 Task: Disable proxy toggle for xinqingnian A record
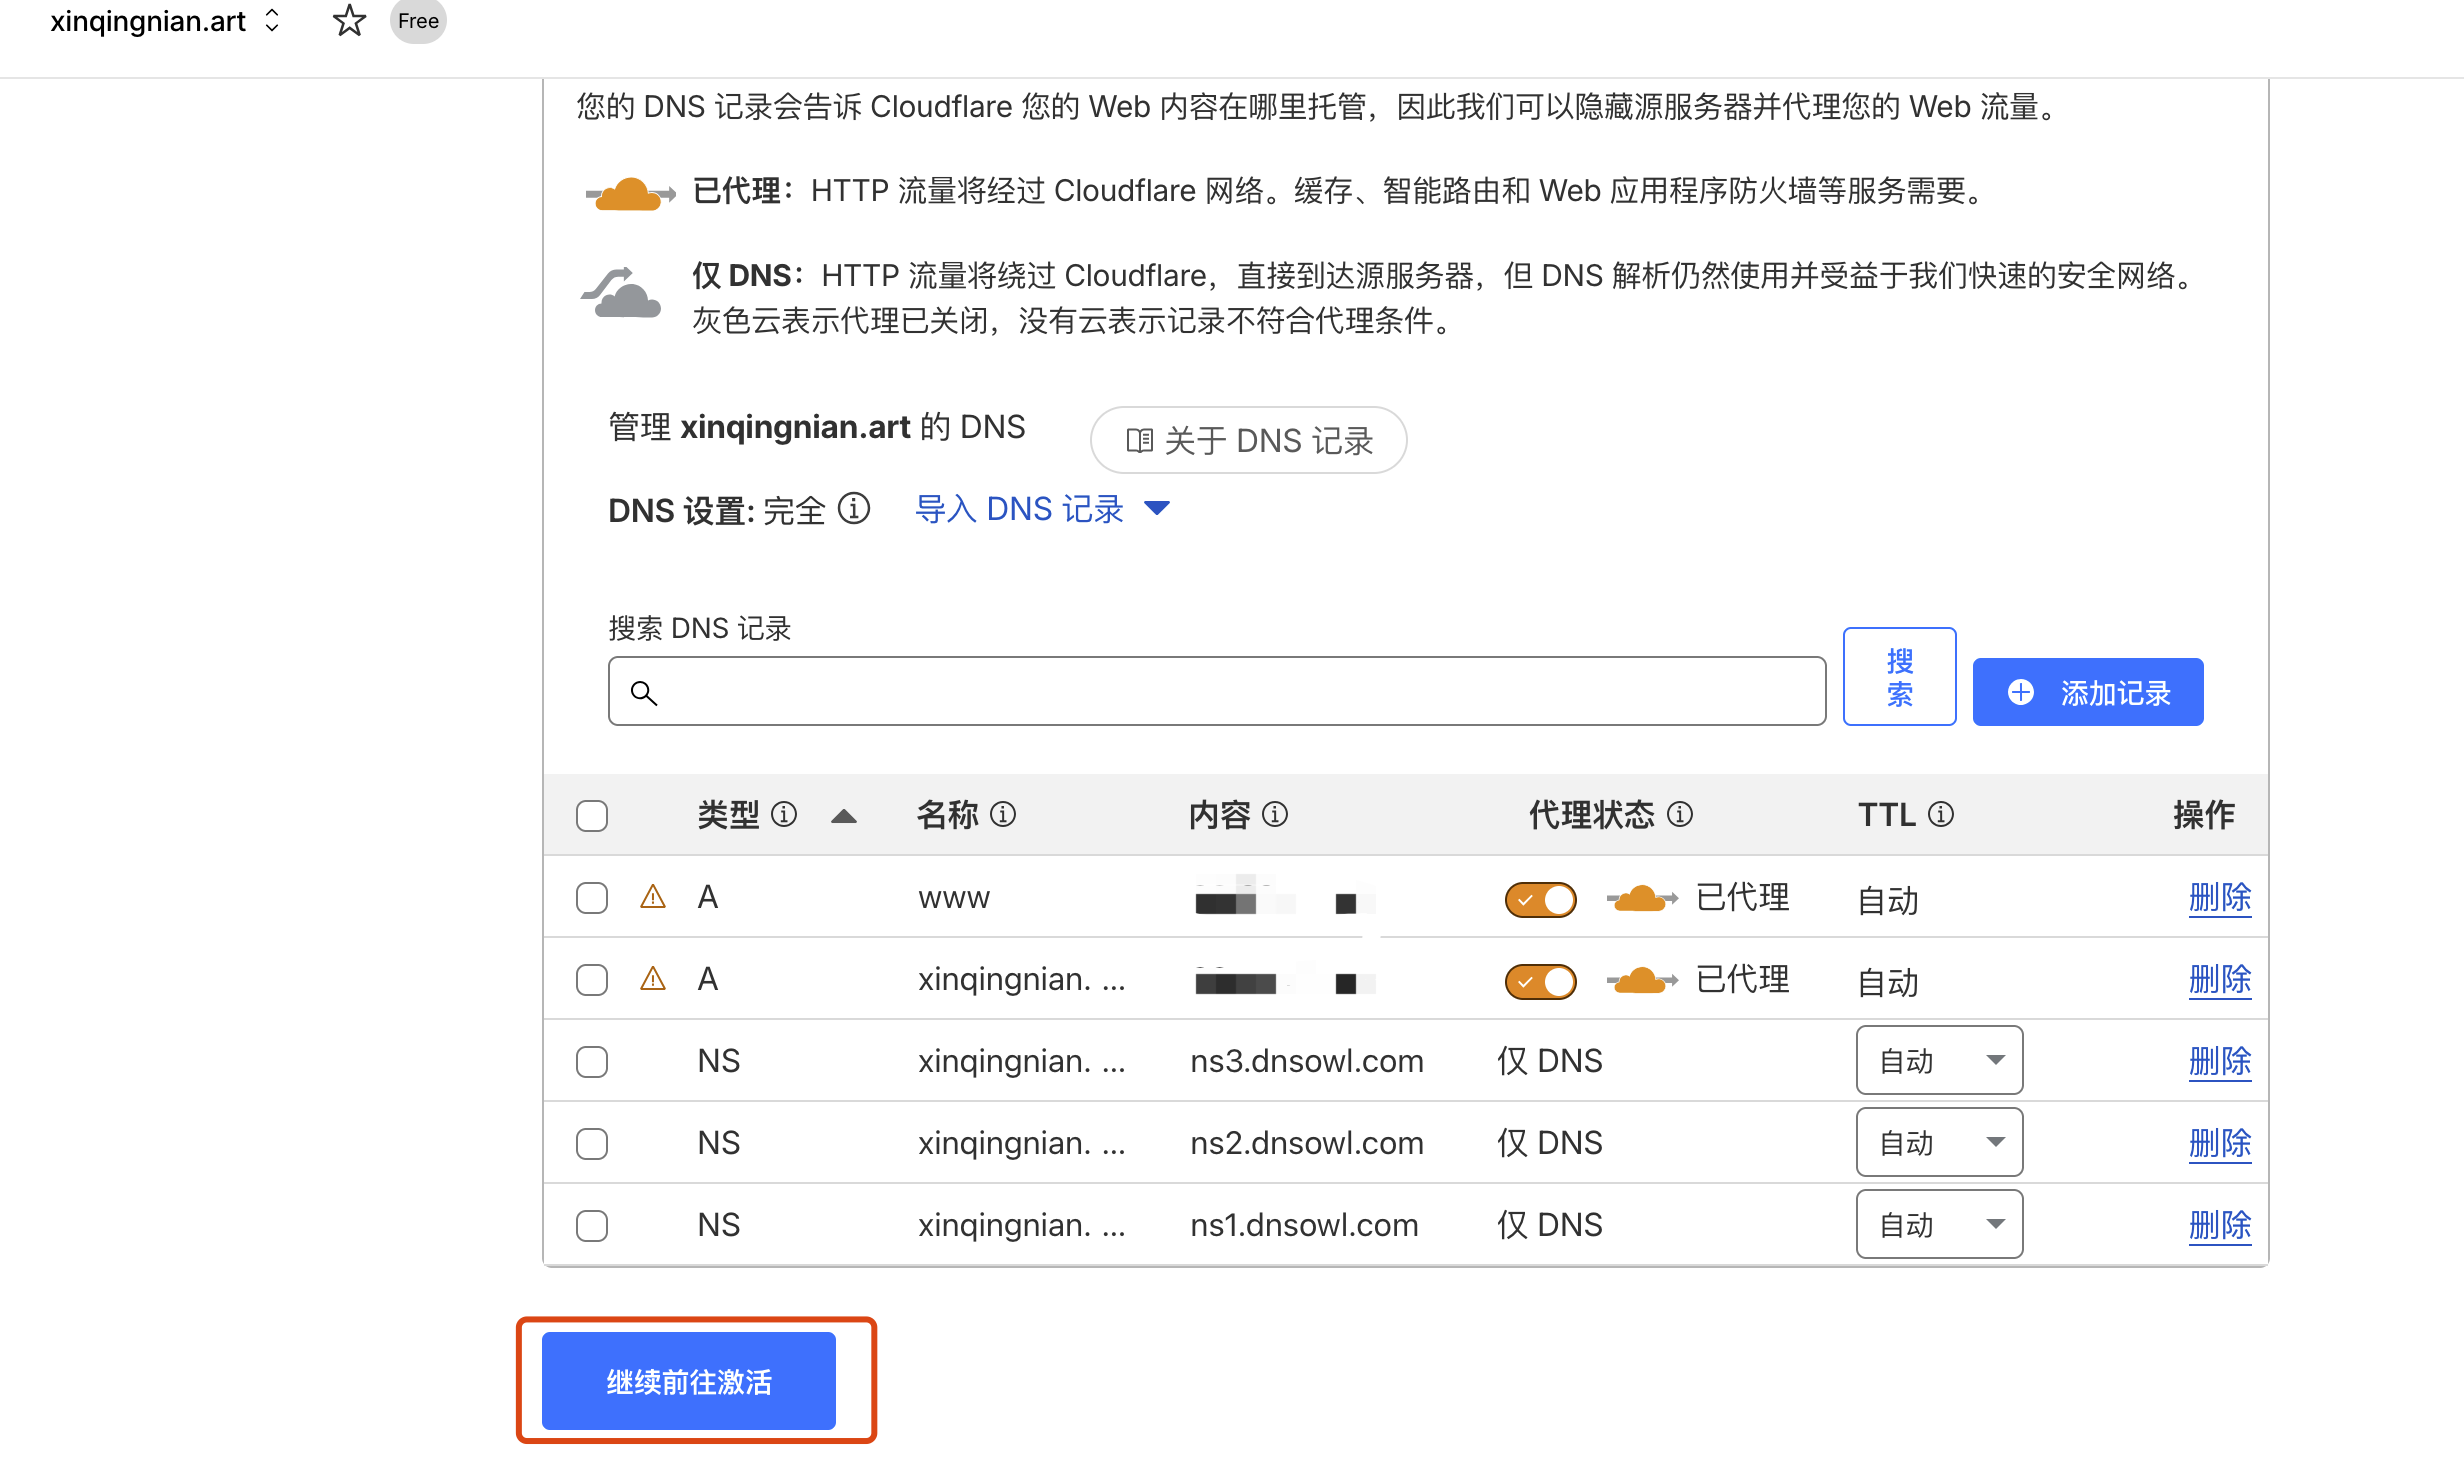[x=1541, y=981]
